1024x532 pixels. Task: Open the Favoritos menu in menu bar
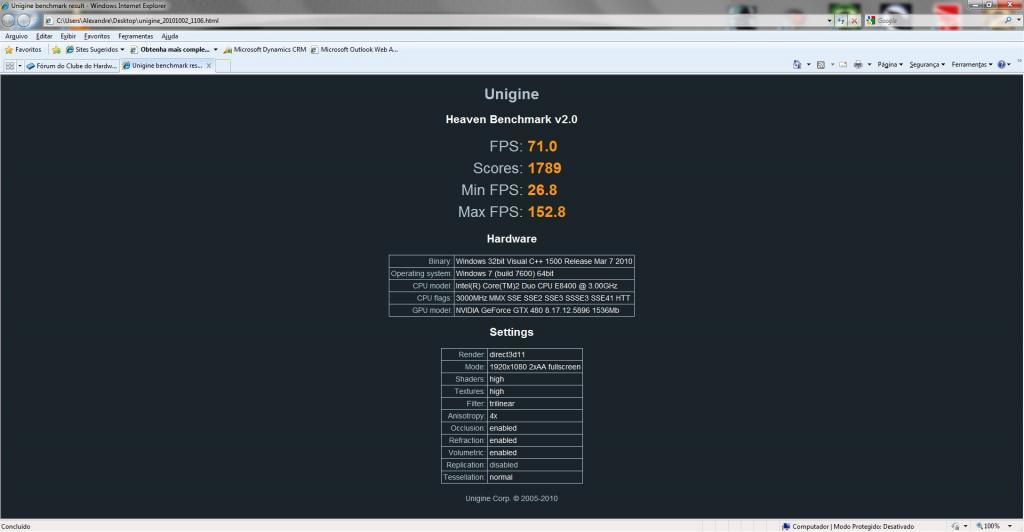click(97, 37)
